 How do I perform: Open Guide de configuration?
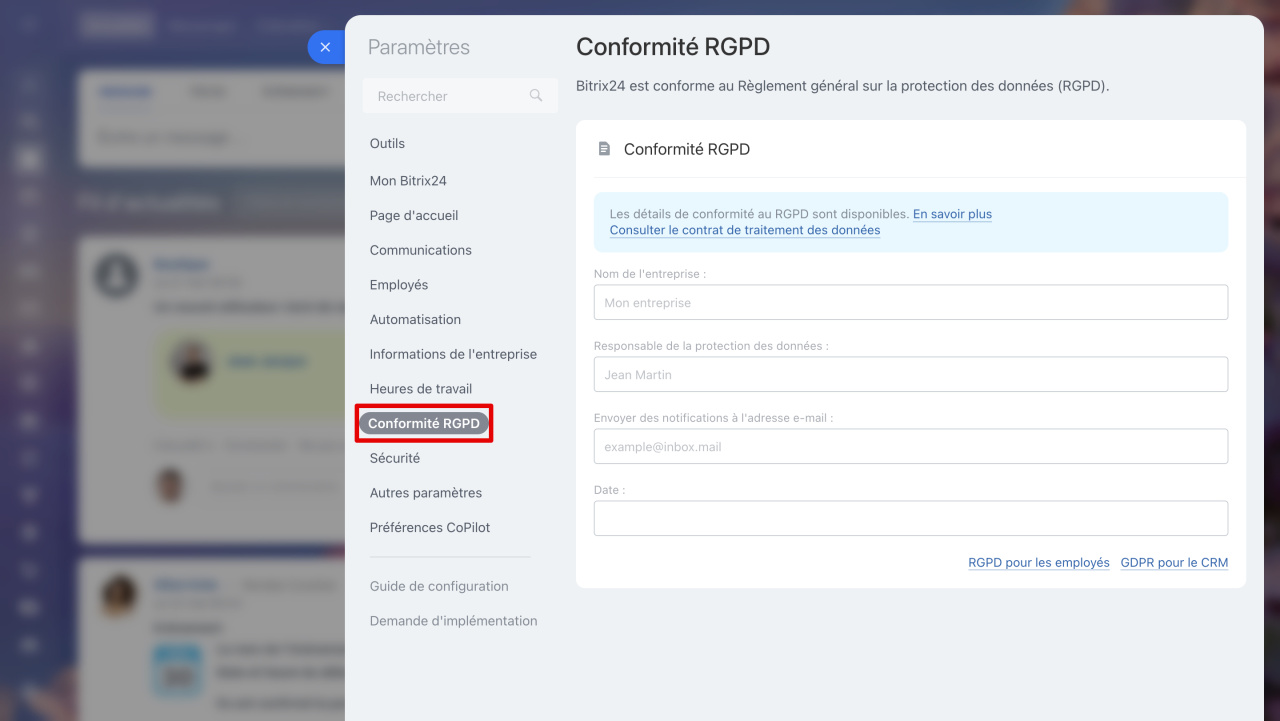439,586
